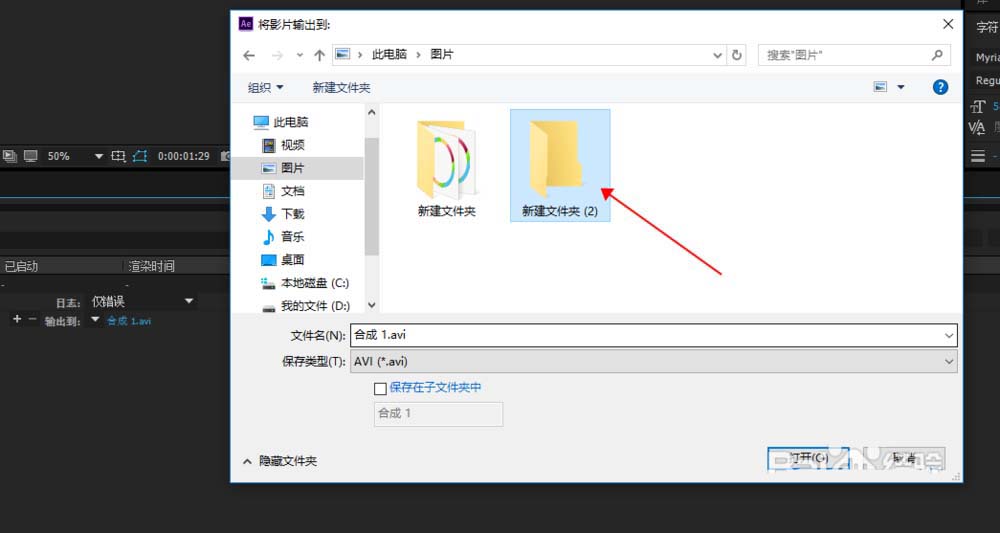1000x533 pixels.
Task: Expand the 输出到 dropdown arrow
Action: click(95, 319)
